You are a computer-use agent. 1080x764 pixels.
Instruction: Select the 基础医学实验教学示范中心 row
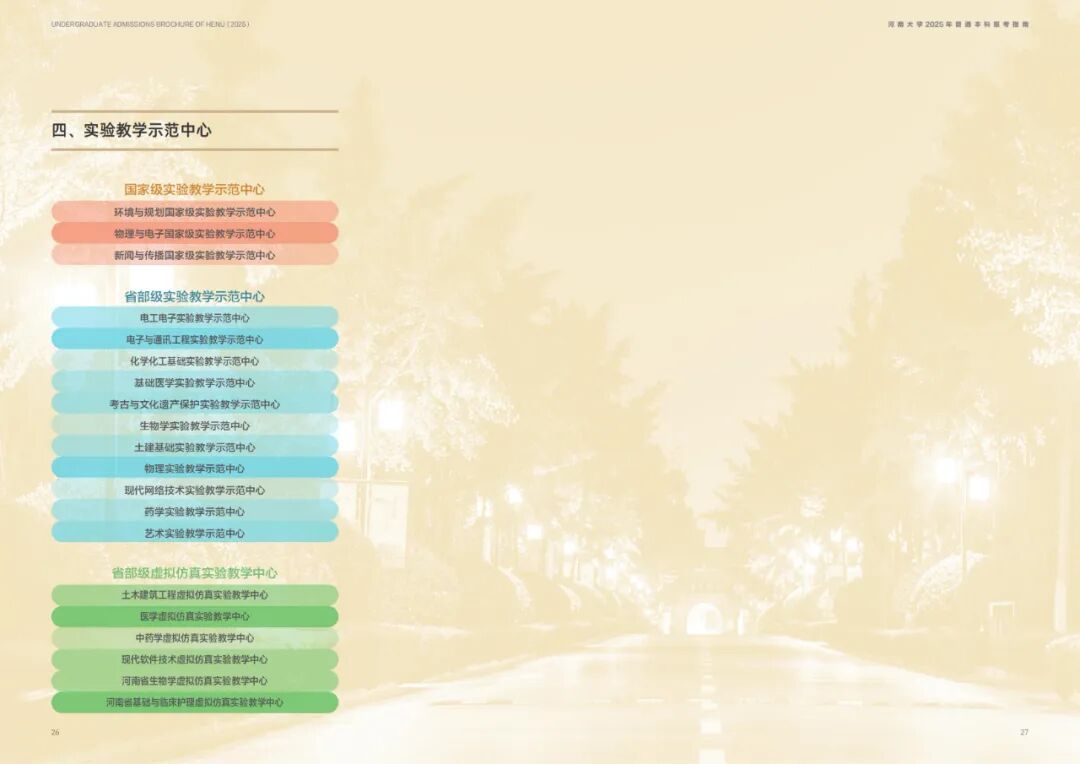click(195, 382)
